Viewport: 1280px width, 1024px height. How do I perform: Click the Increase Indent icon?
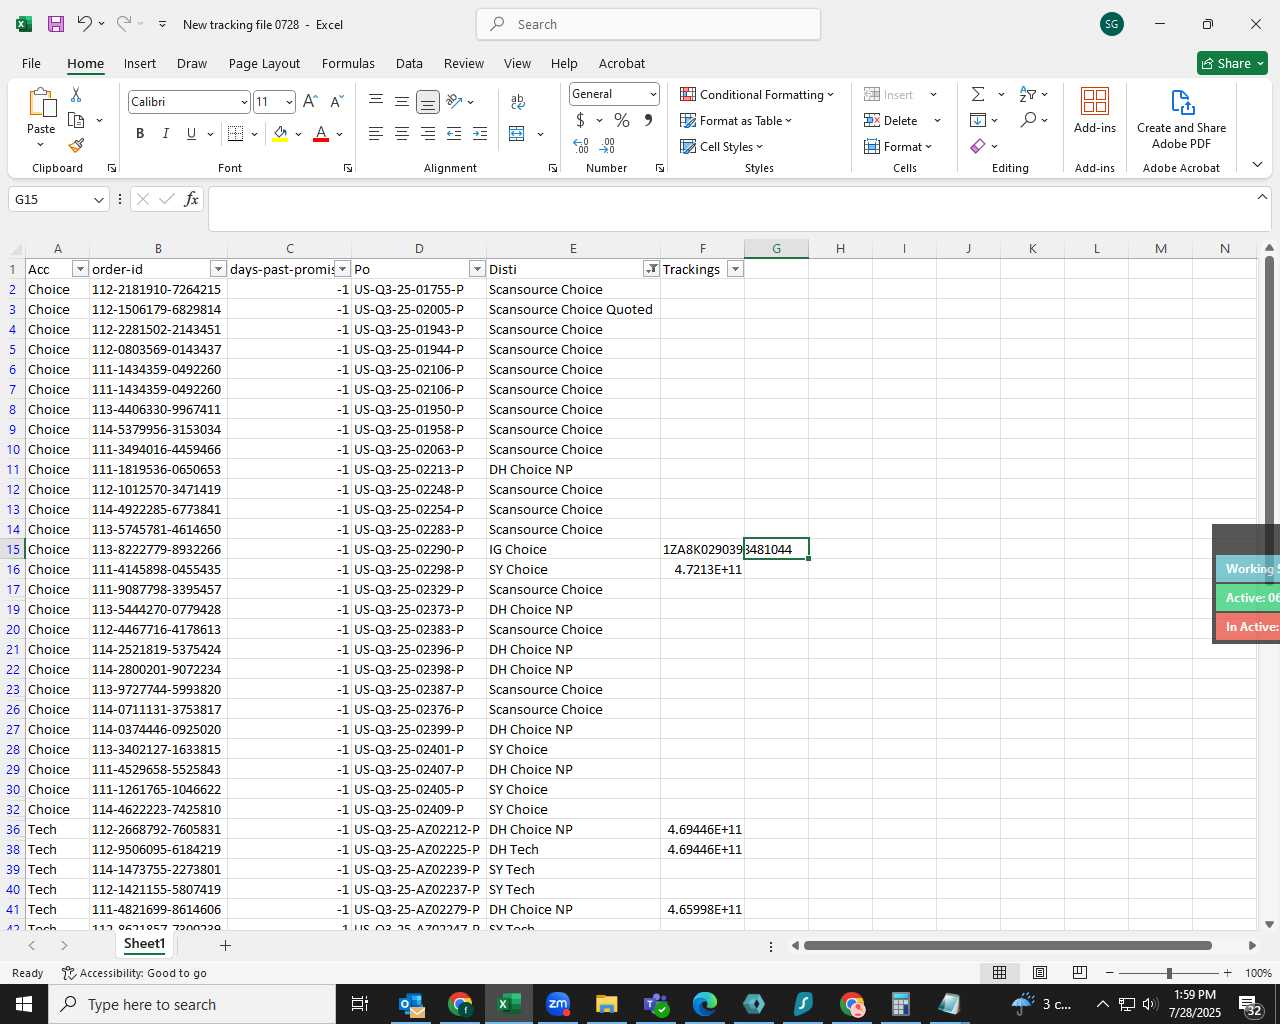point(480,133)
